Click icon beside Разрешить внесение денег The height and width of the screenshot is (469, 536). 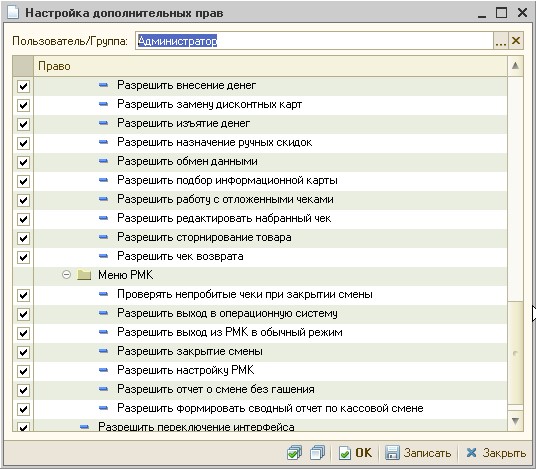pyautogui.click(x=103, y=85)
